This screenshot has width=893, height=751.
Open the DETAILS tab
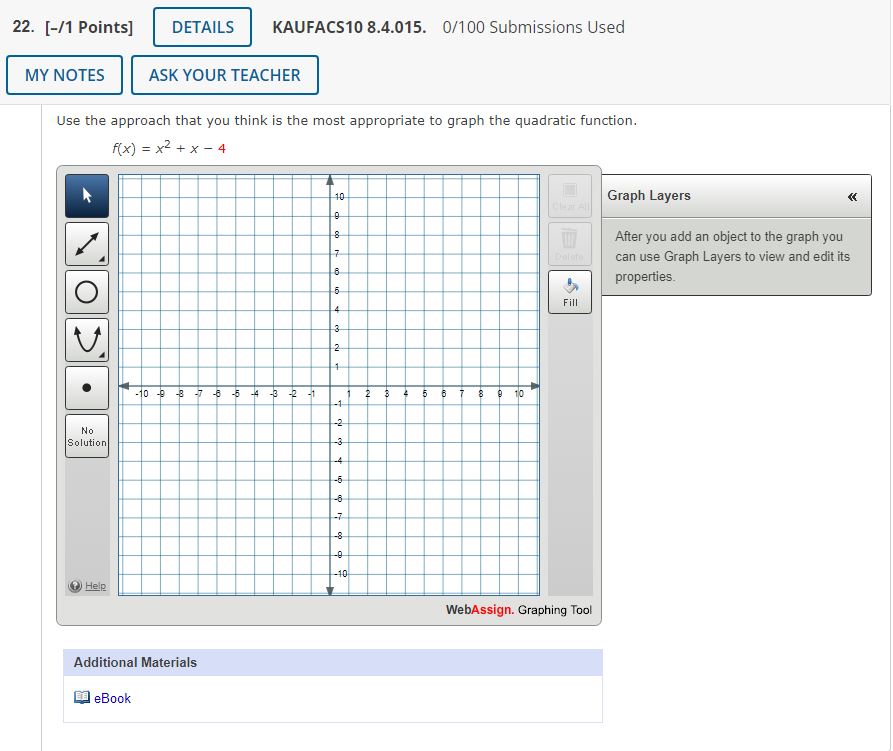(x=202, y=27)
